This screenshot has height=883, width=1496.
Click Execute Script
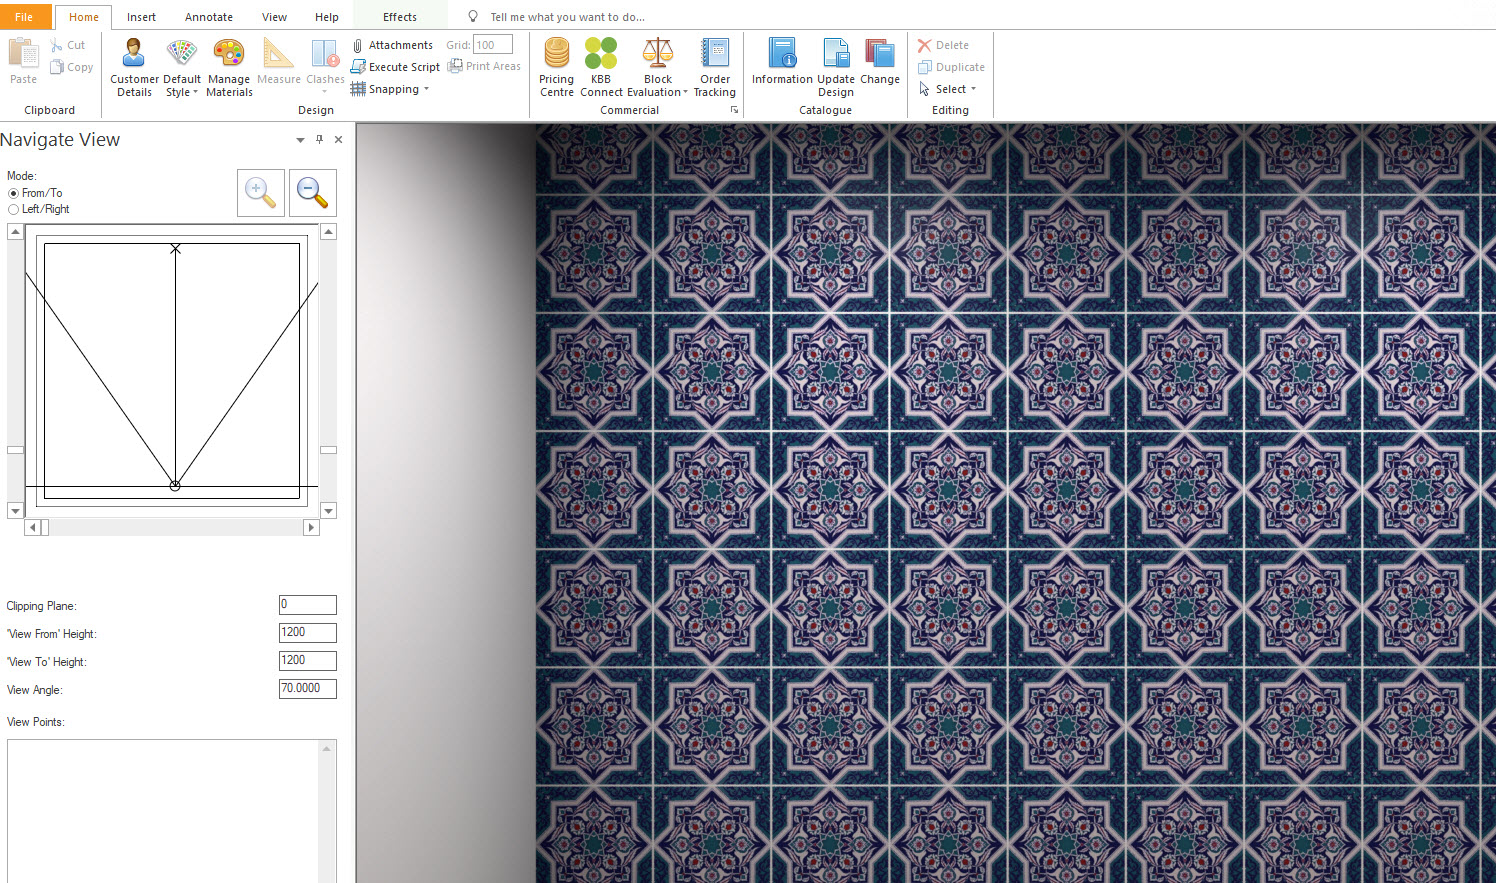(395, 67)
